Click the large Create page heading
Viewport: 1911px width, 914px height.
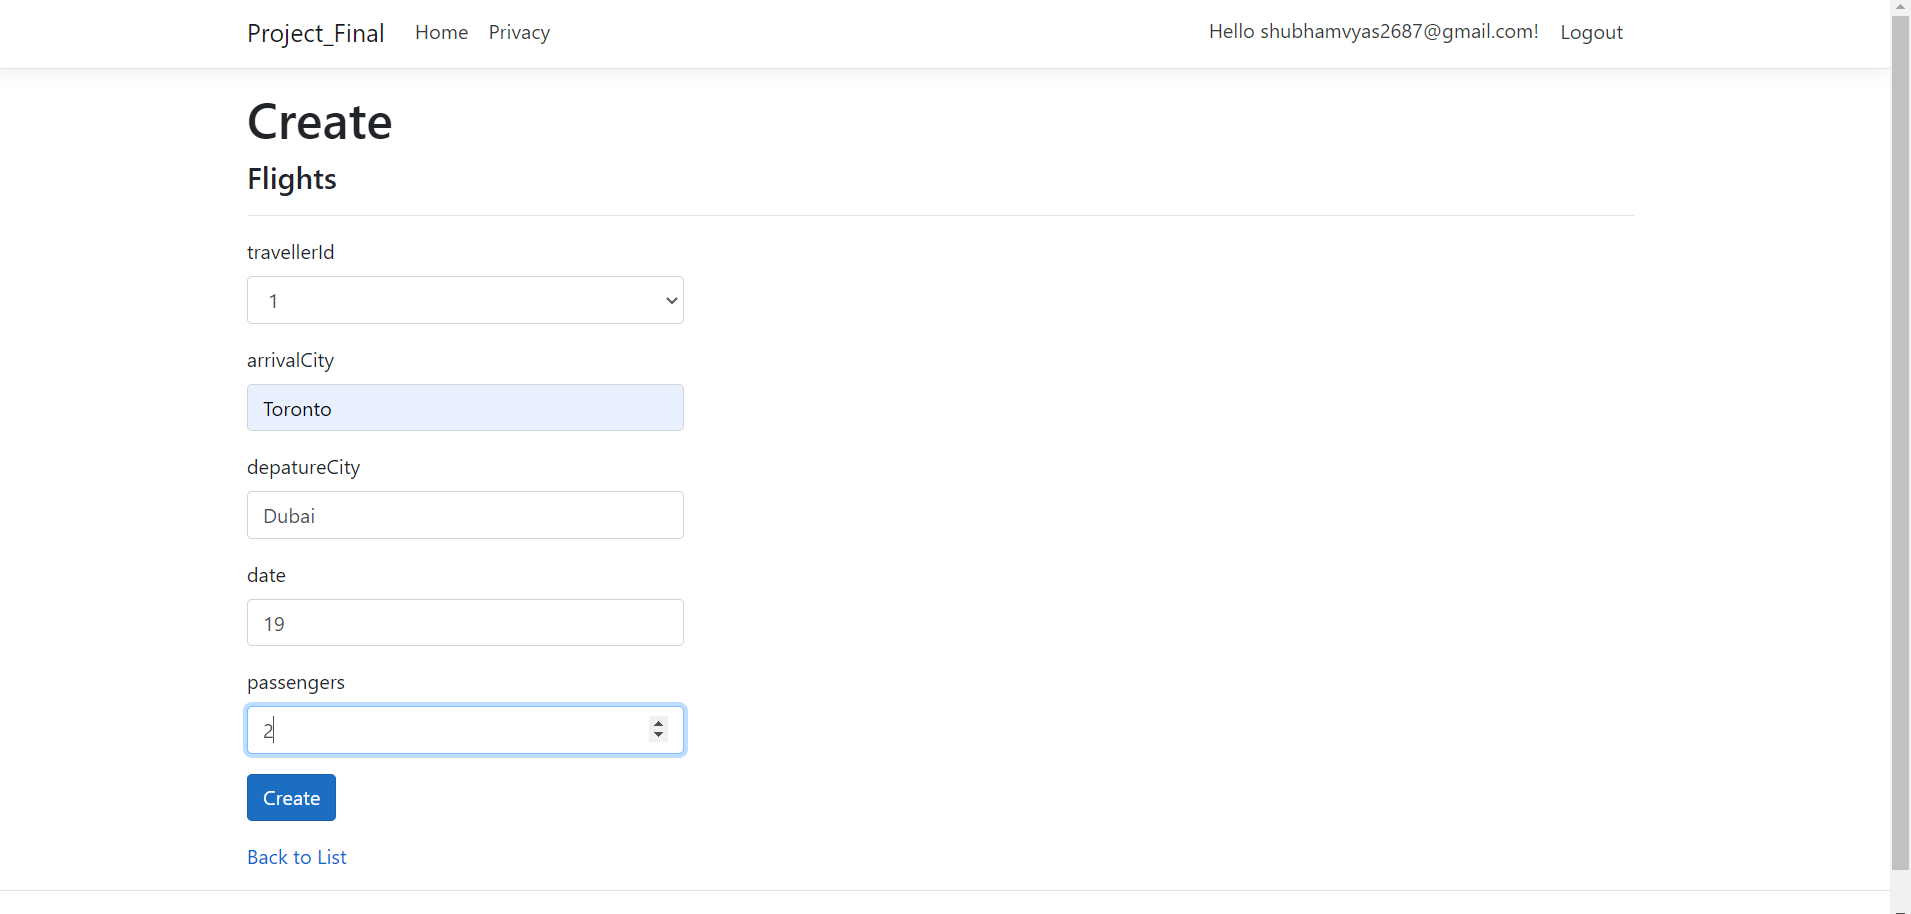tap(319, 122)
